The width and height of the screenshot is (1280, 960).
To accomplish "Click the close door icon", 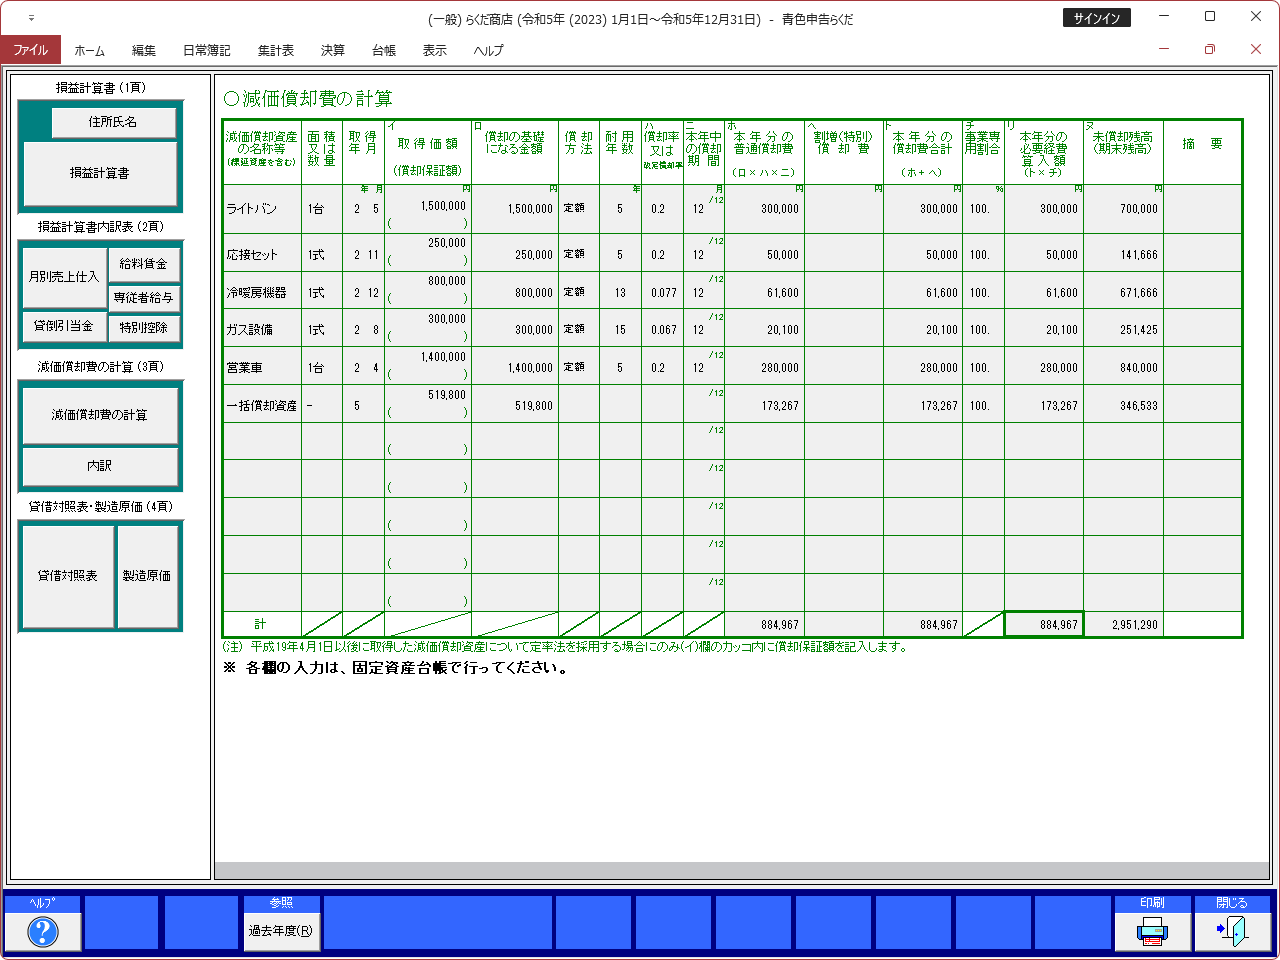I will [x=1232, y=931].
